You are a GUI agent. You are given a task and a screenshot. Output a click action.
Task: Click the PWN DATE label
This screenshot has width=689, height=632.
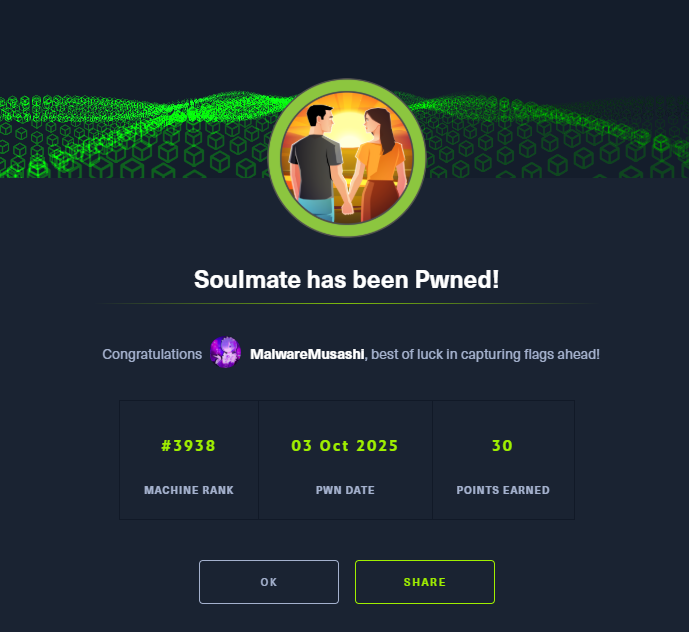pos(345,490)
